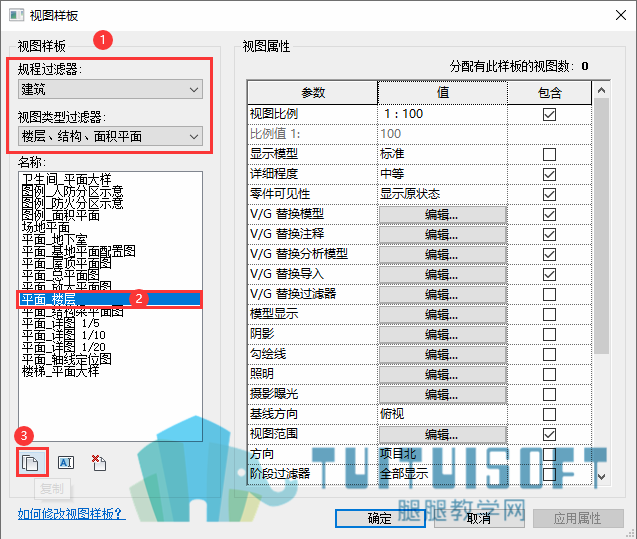This screenshot has height=539, width=637.
Task: Select template 平面_地下室
Action: point(54,239)
